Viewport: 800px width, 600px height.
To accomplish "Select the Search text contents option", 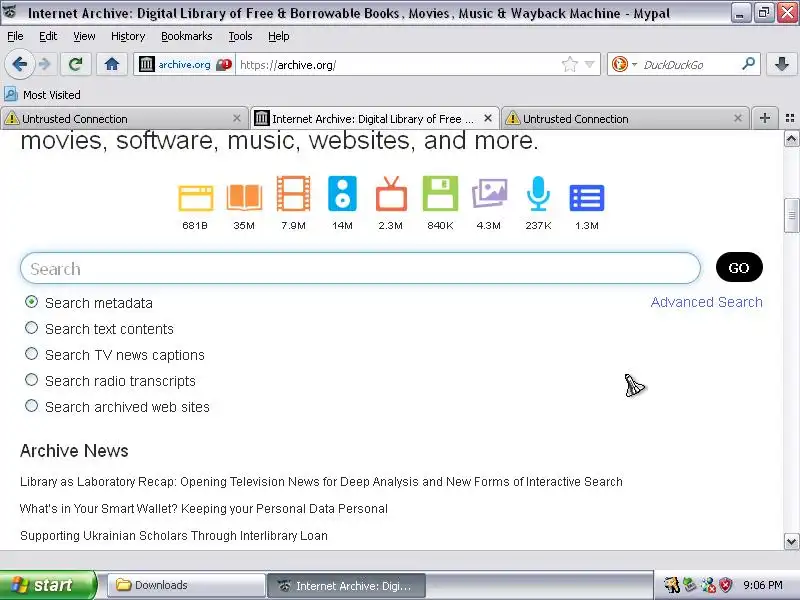I will pos(31,328).
